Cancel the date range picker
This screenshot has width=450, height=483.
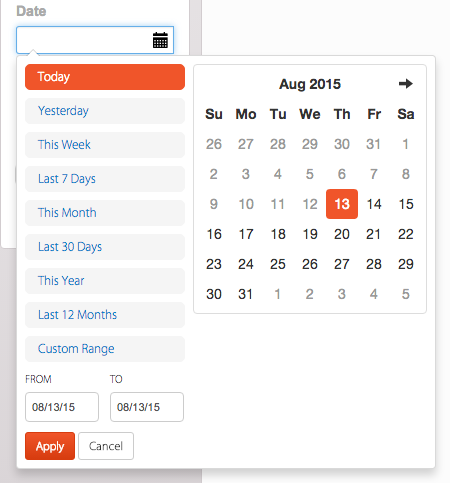click(x=106, y=446)
